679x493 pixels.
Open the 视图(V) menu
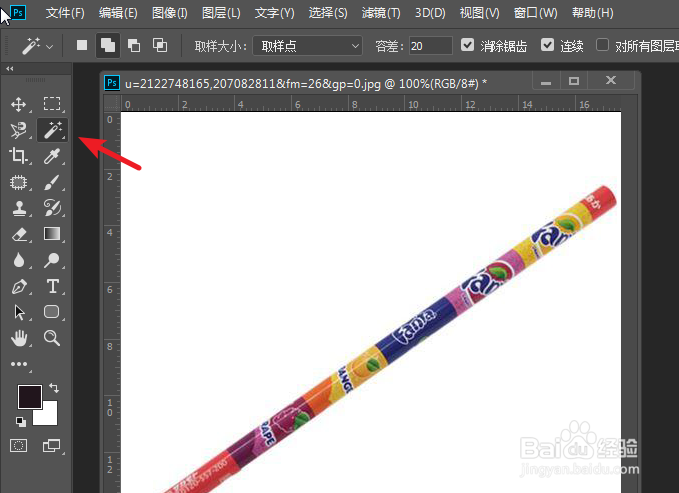479,13
